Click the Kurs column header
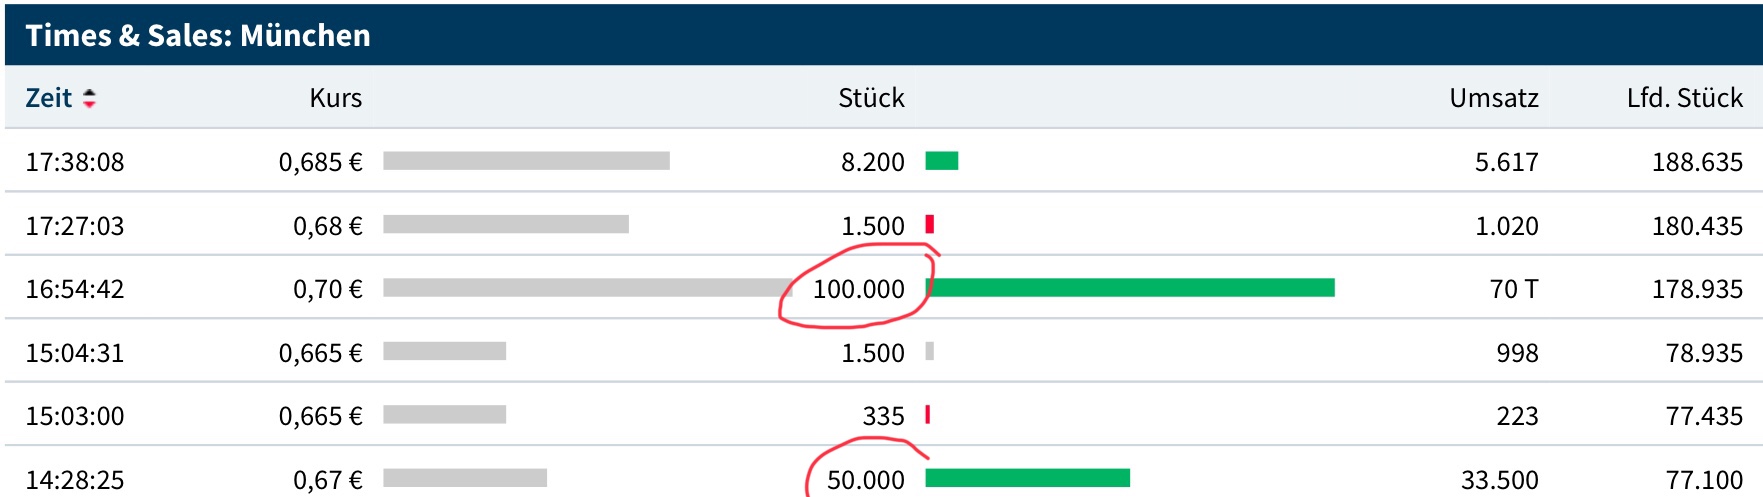Screen dimensions: 1763x497 (335, 98)
